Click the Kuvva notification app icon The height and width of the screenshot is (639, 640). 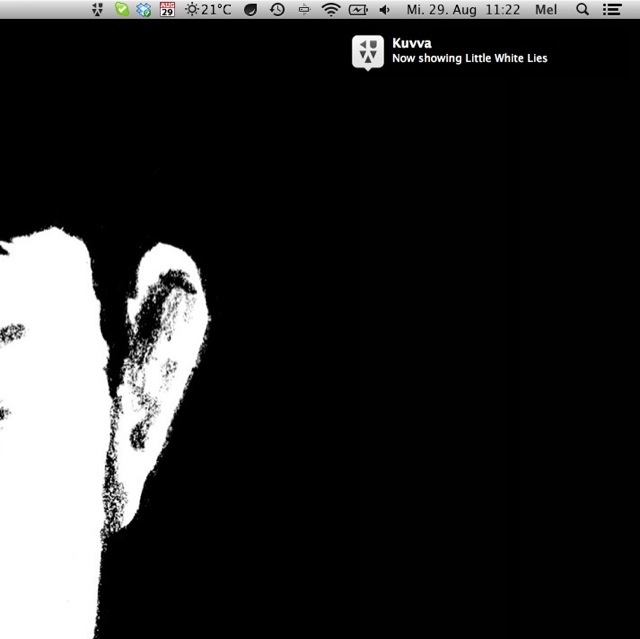pyautogui.click(x=368, y=52)
